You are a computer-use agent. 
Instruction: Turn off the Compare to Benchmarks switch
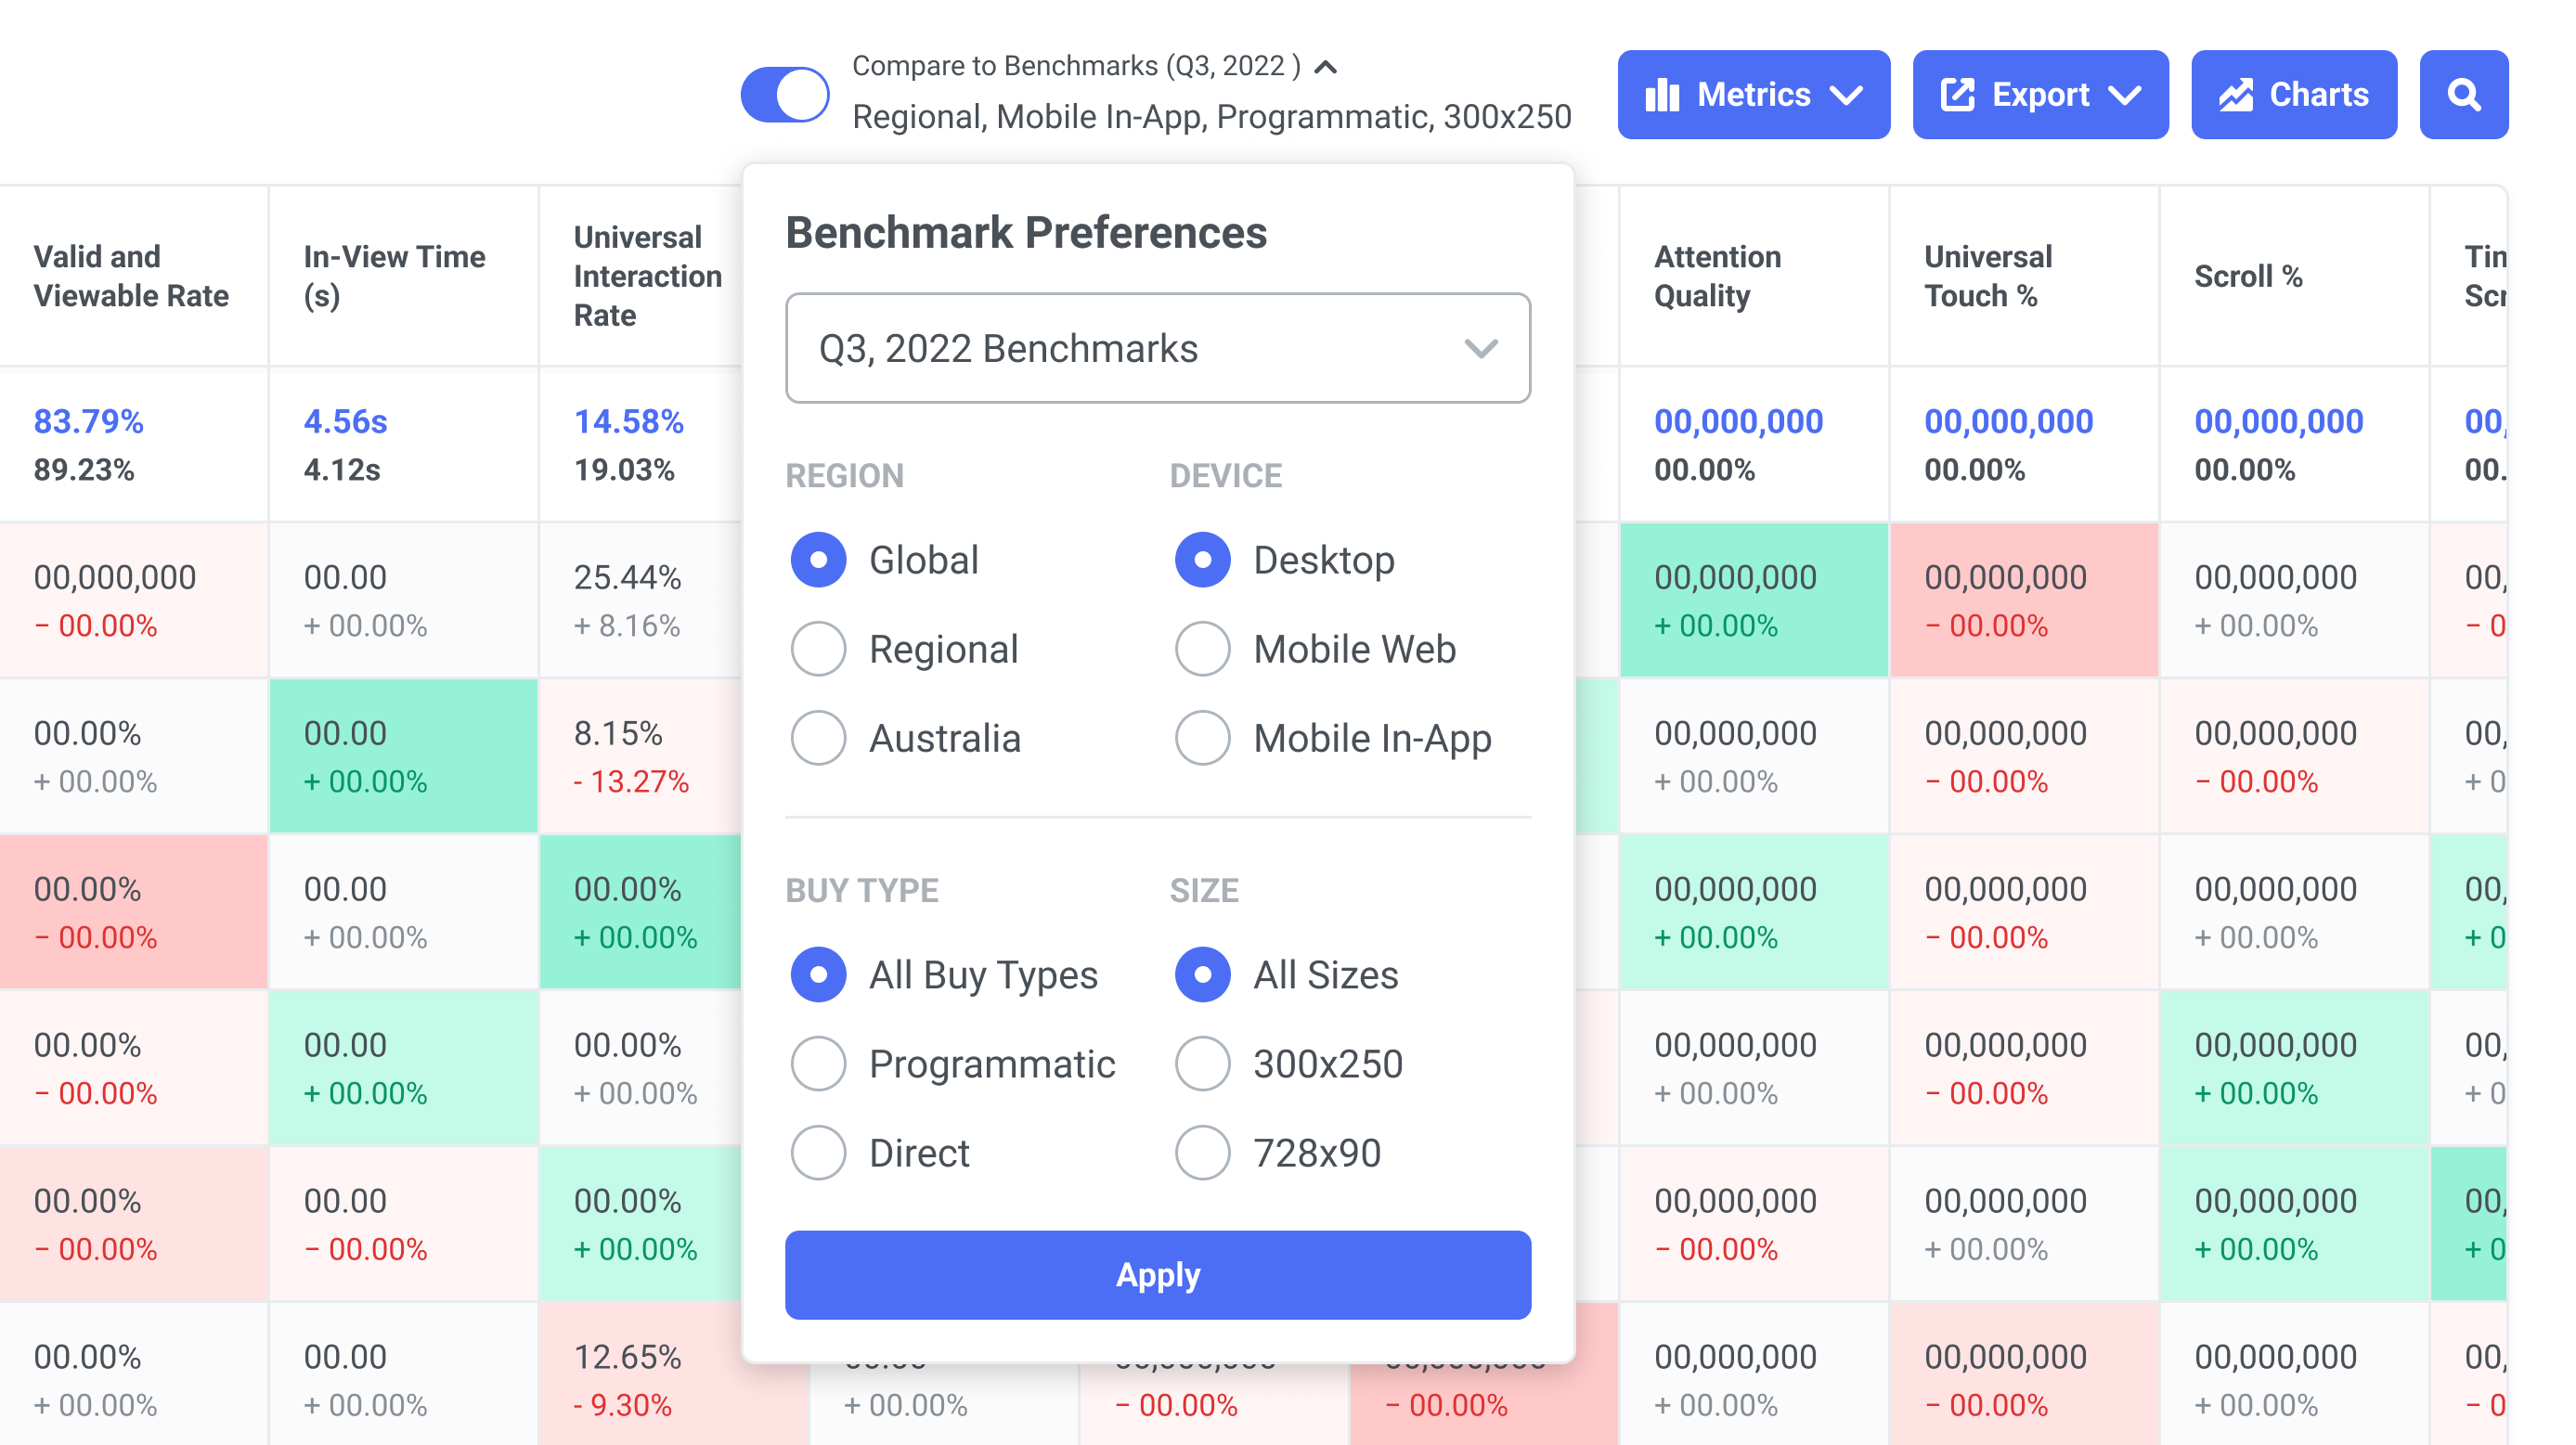click(x=785, y=95)
